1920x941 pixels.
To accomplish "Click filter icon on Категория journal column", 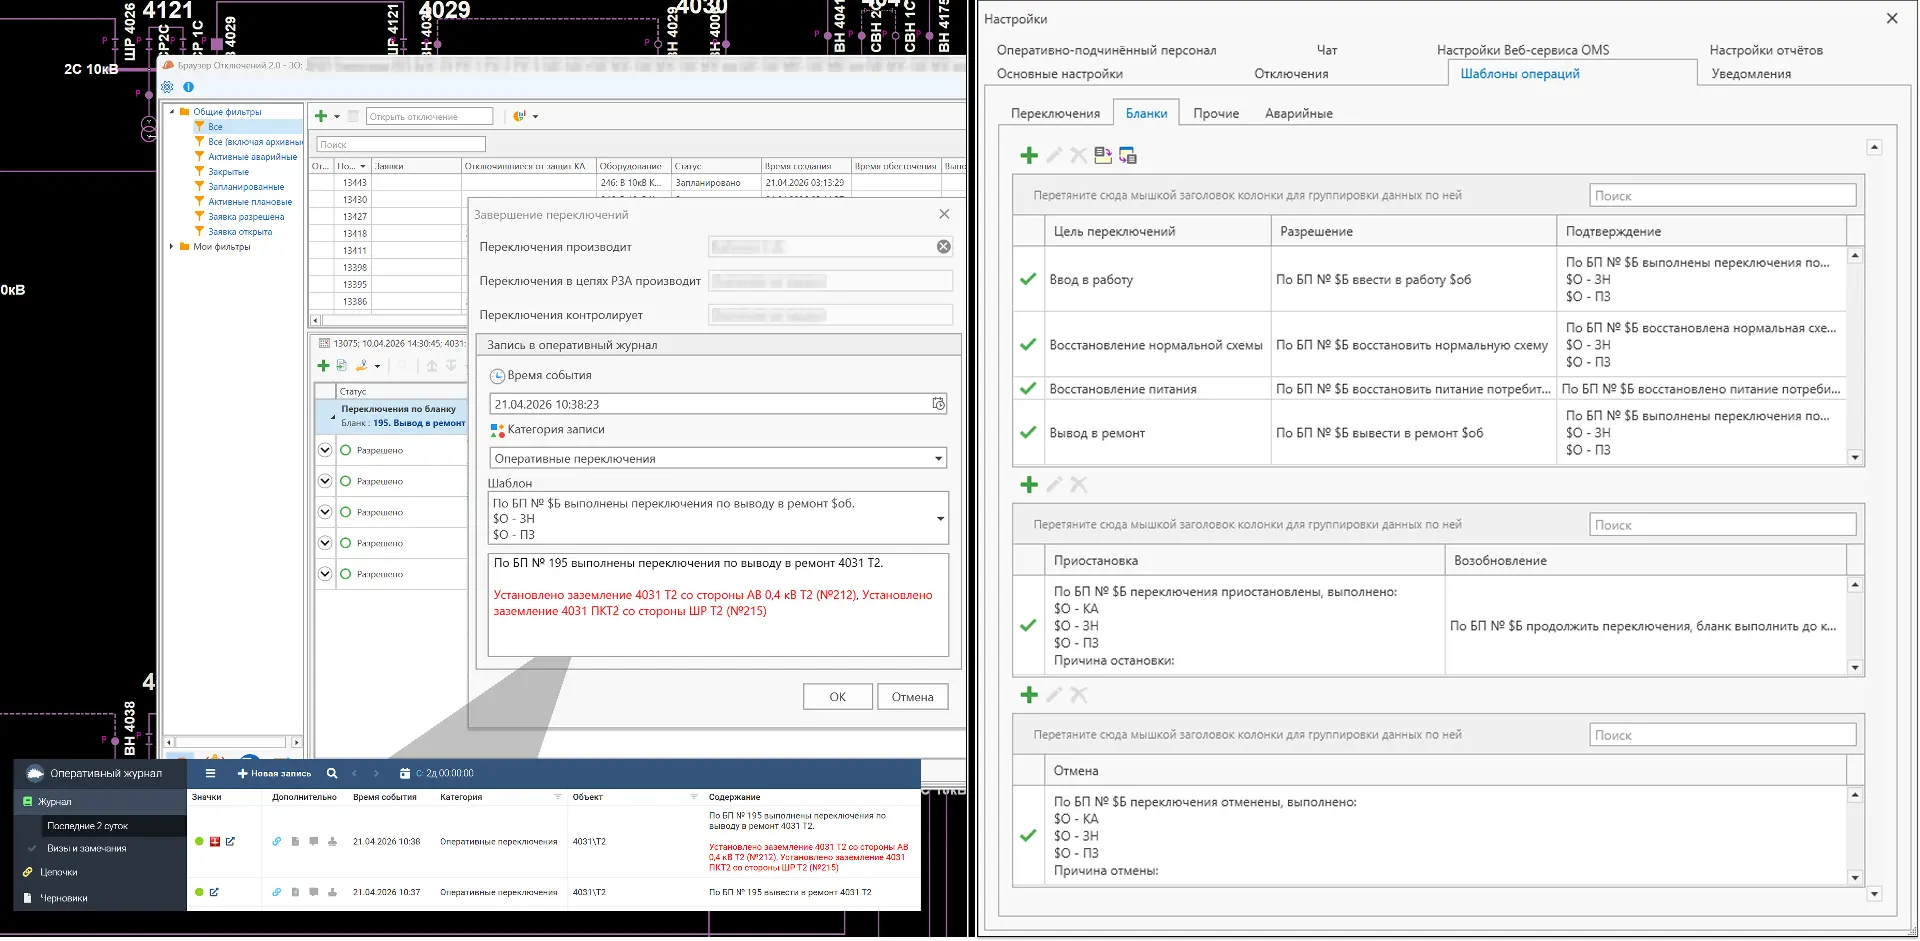I will [x=558, y=797].
